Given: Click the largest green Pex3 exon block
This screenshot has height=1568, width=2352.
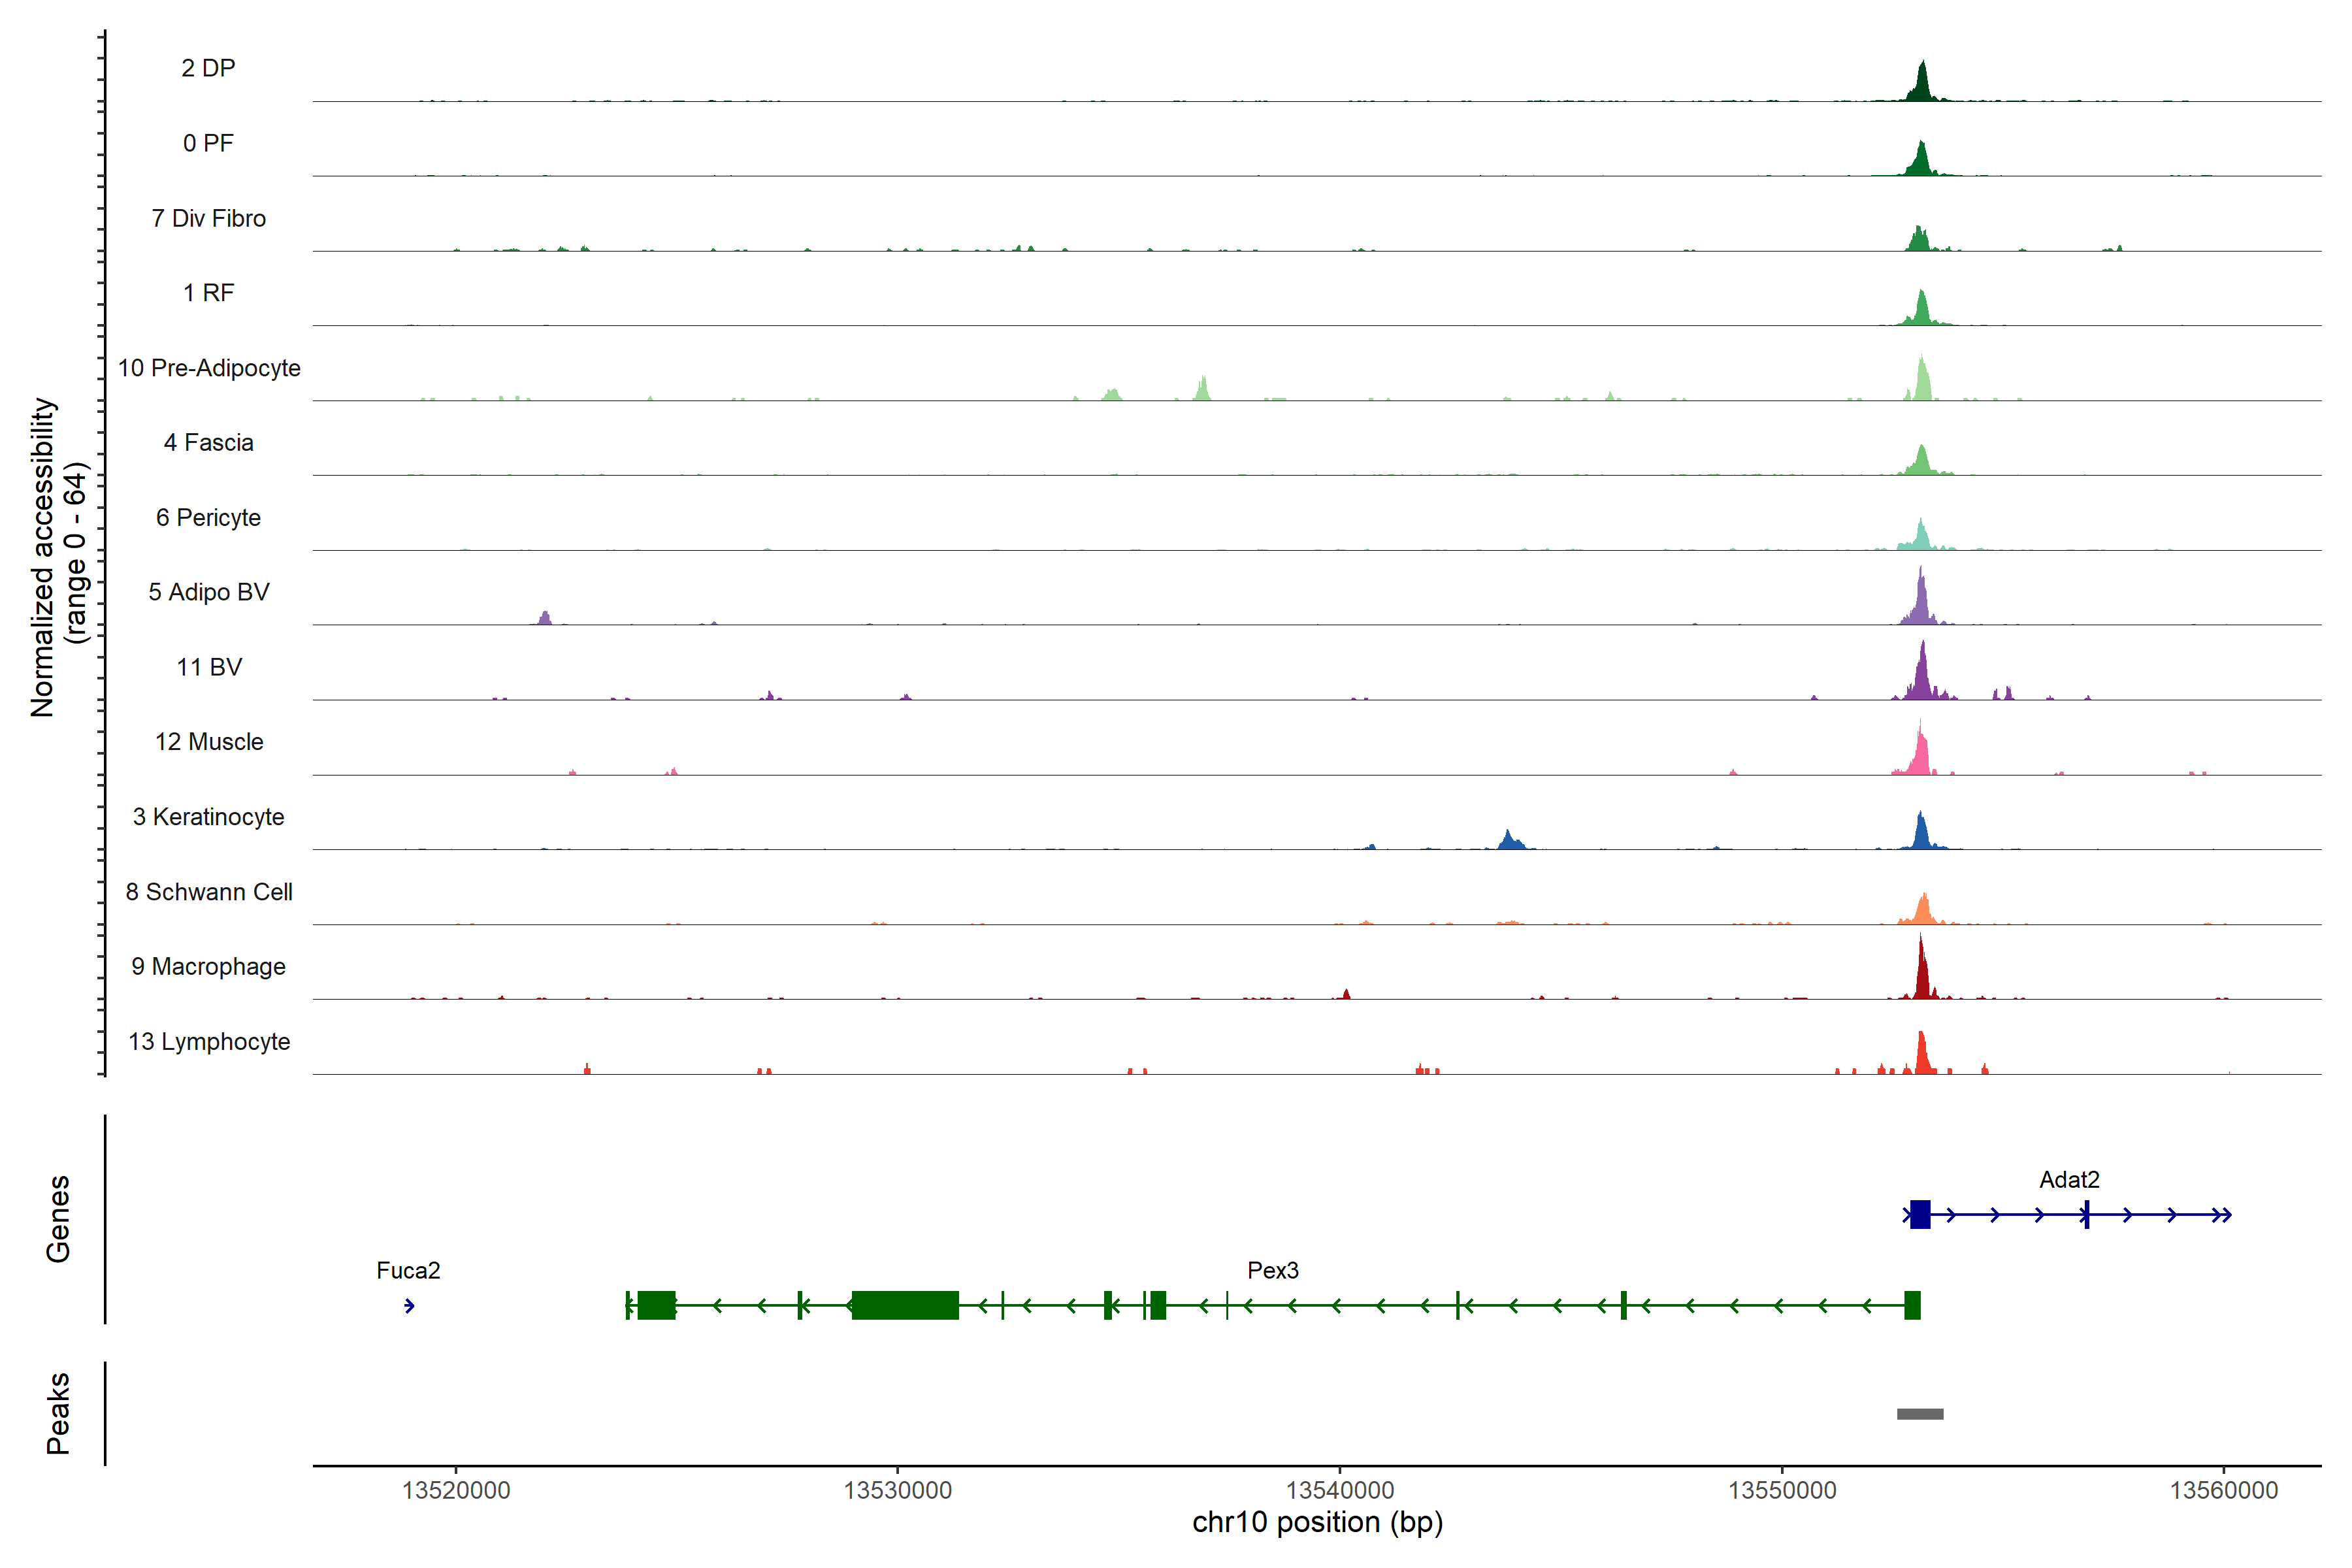Looking at the screenshot, I should tap(905, 1305).
